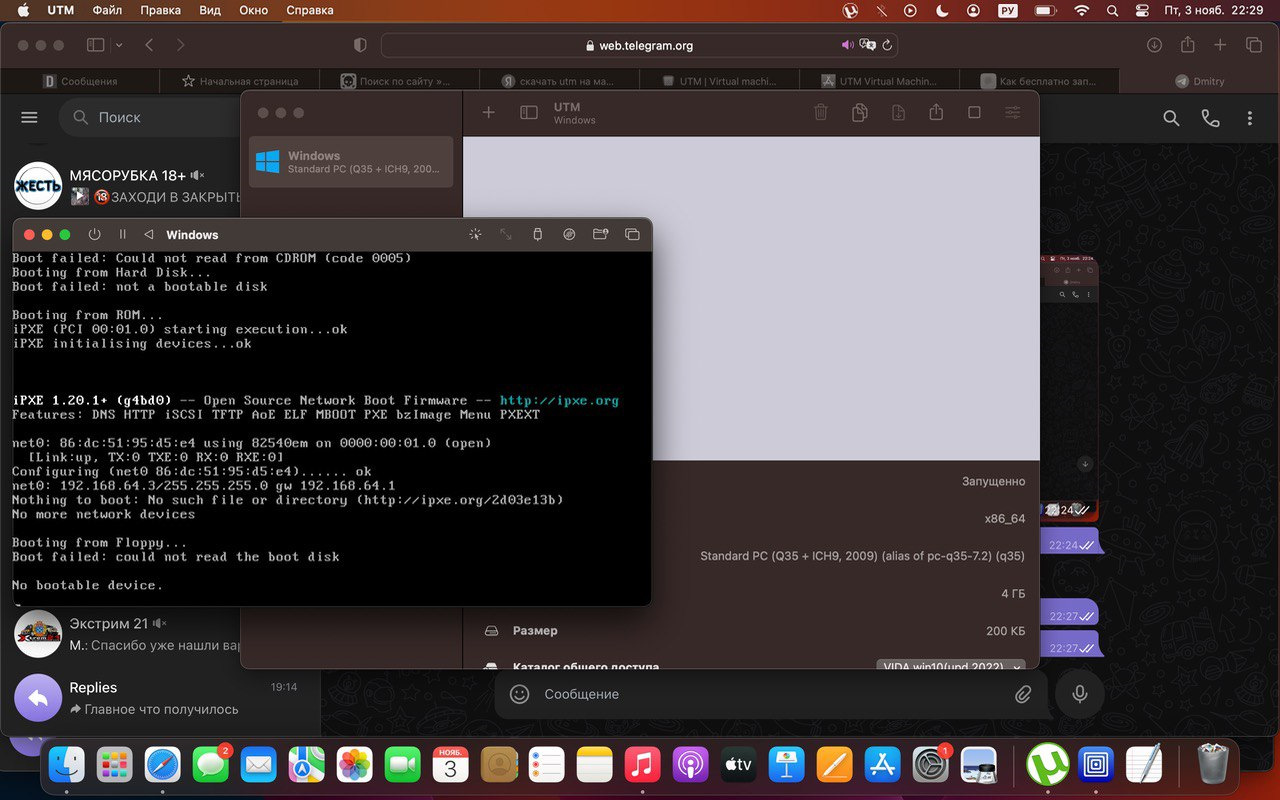Open the UTM application menu
Viewport: 1280px width, 800px height.
pos(59,11)
